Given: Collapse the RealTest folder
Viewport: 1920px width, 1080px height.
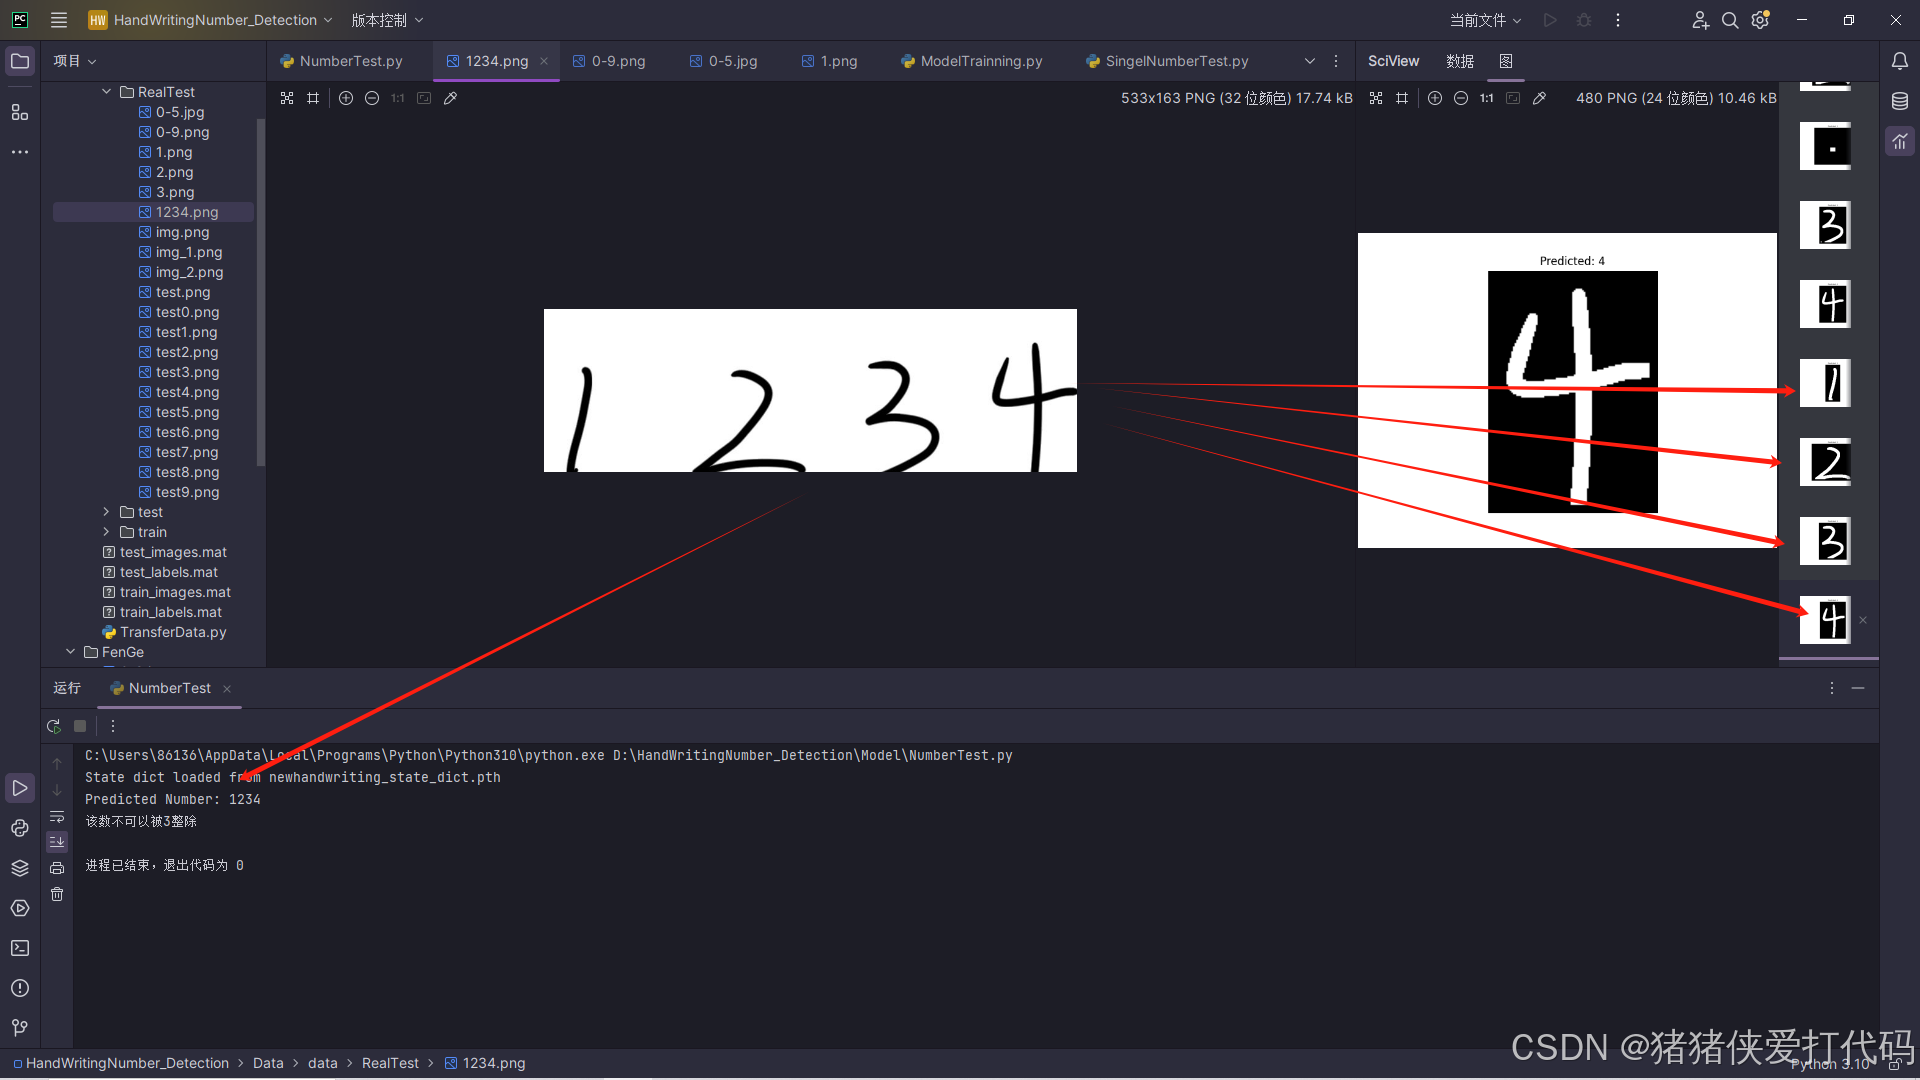Looking at the screenshot, I should coord(107,92).
